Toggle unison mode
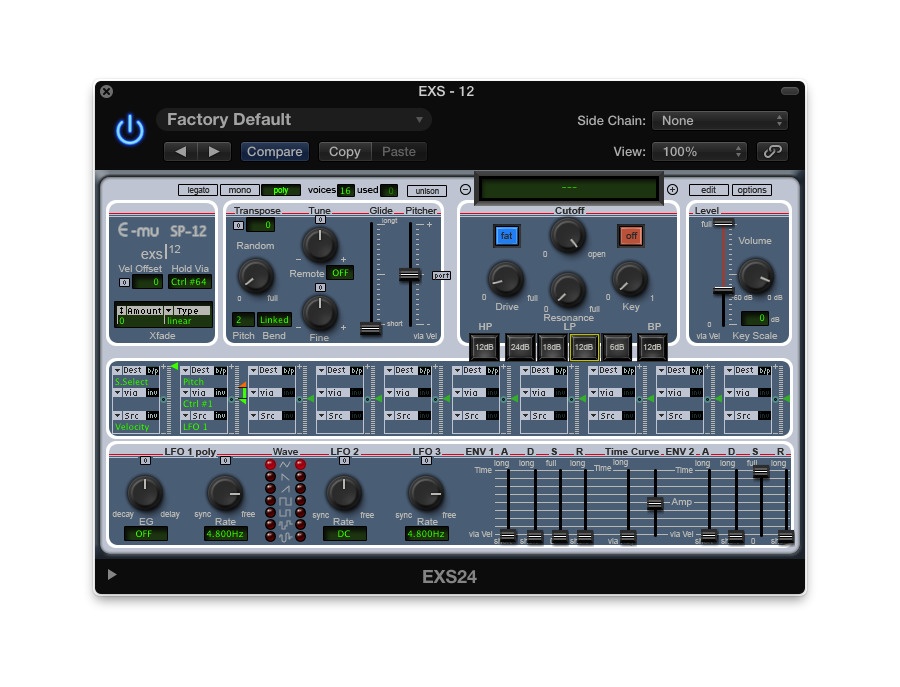 coord(427,191)
